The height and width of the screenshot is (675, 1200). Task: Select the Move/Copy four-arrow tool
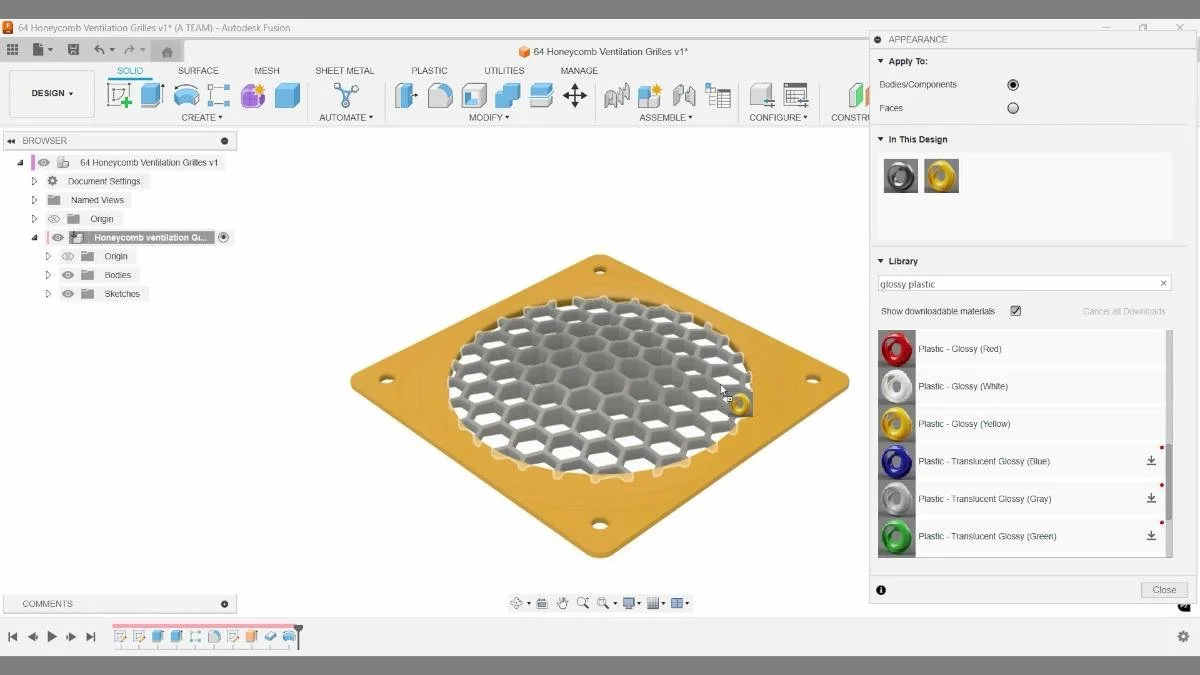click(573, 95)
